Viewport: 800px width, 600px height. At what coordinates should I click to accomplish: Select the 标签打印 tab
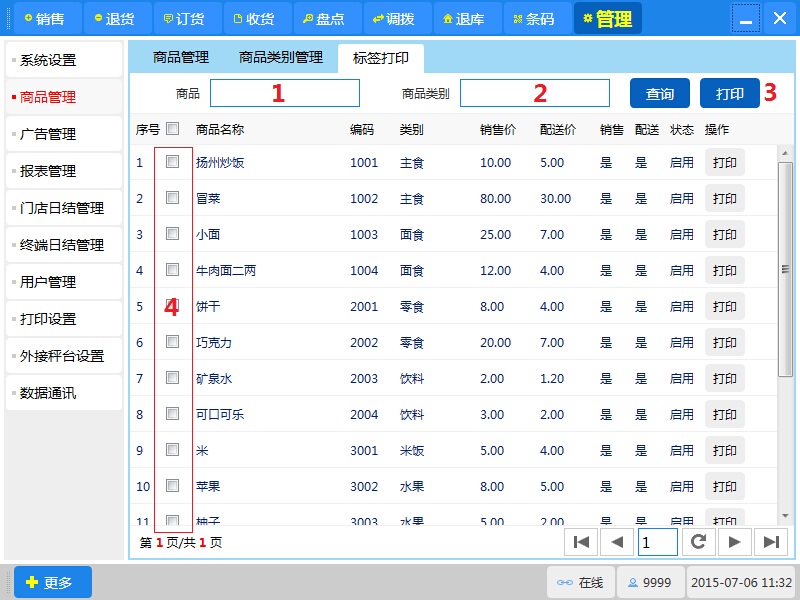click(381, 58)
